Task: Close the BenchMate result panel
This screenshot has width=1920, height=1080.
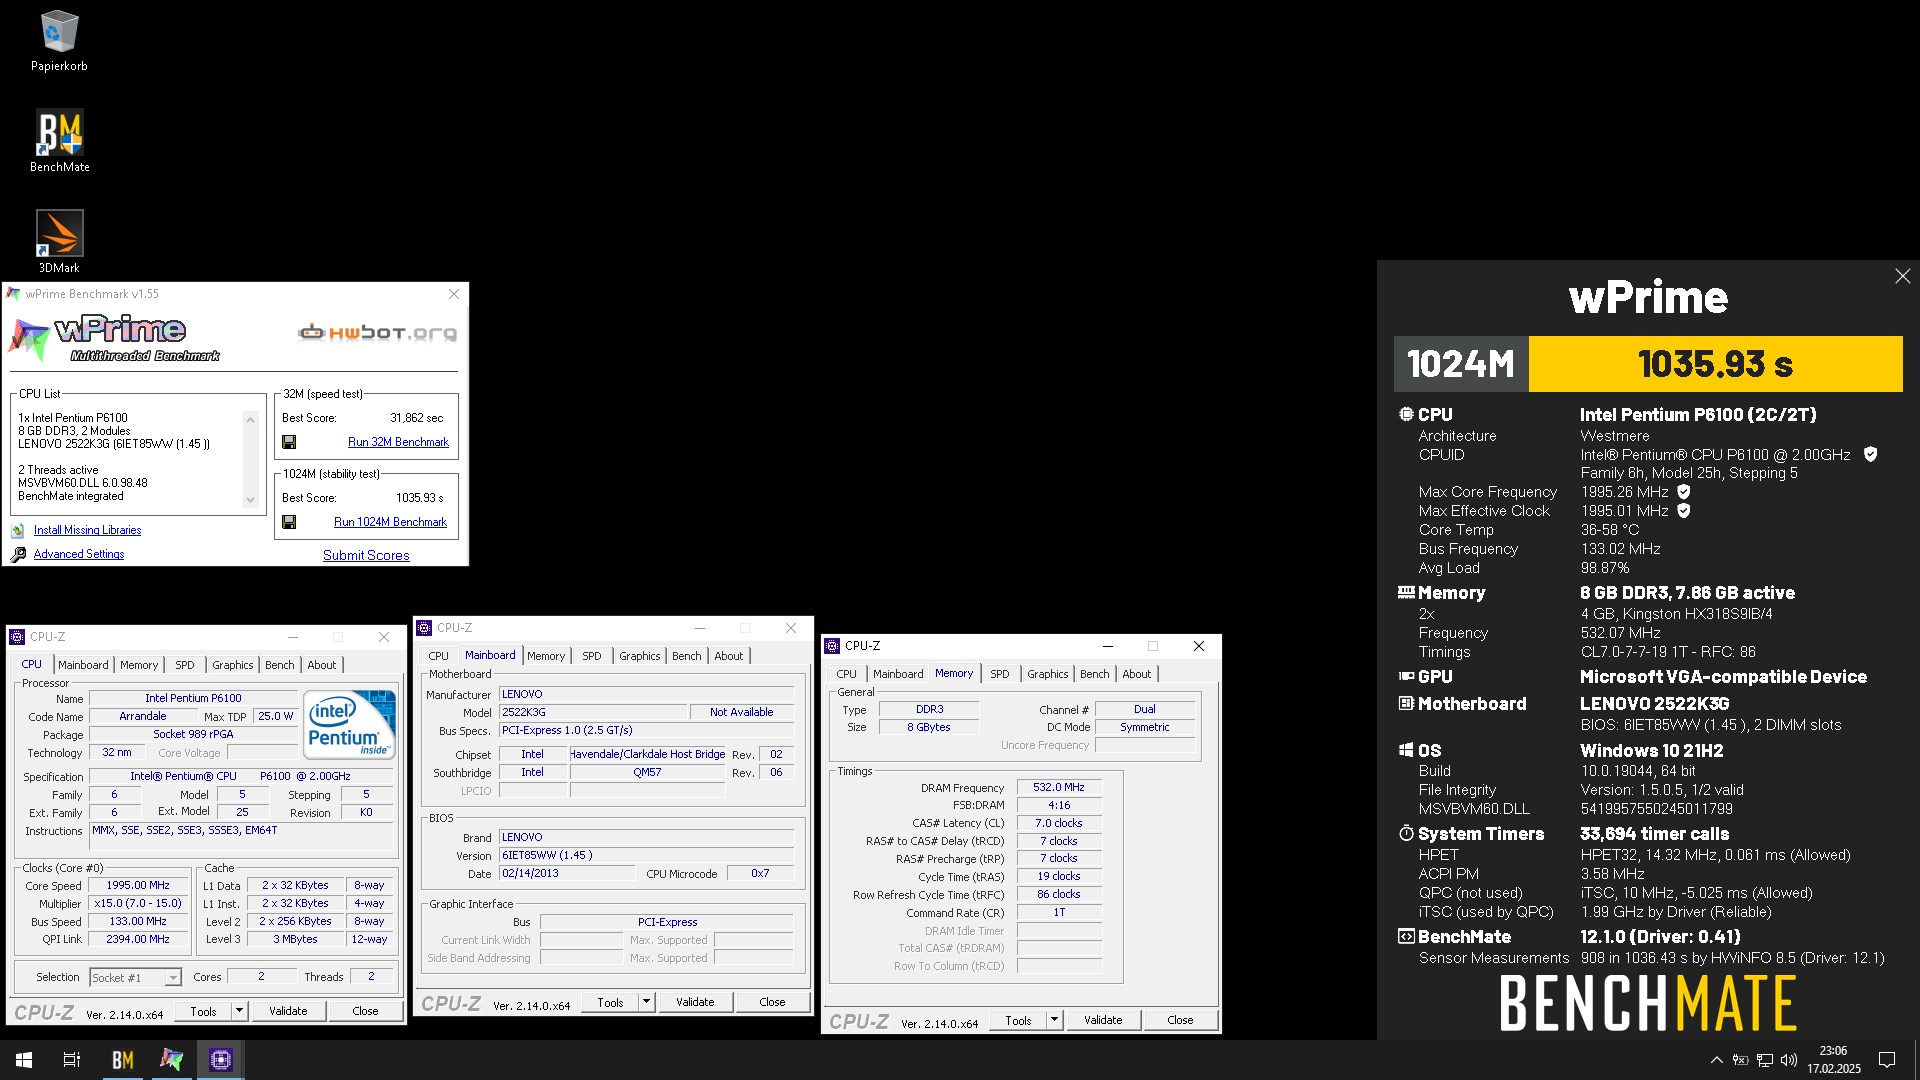Action: [x=1902, y=276]
